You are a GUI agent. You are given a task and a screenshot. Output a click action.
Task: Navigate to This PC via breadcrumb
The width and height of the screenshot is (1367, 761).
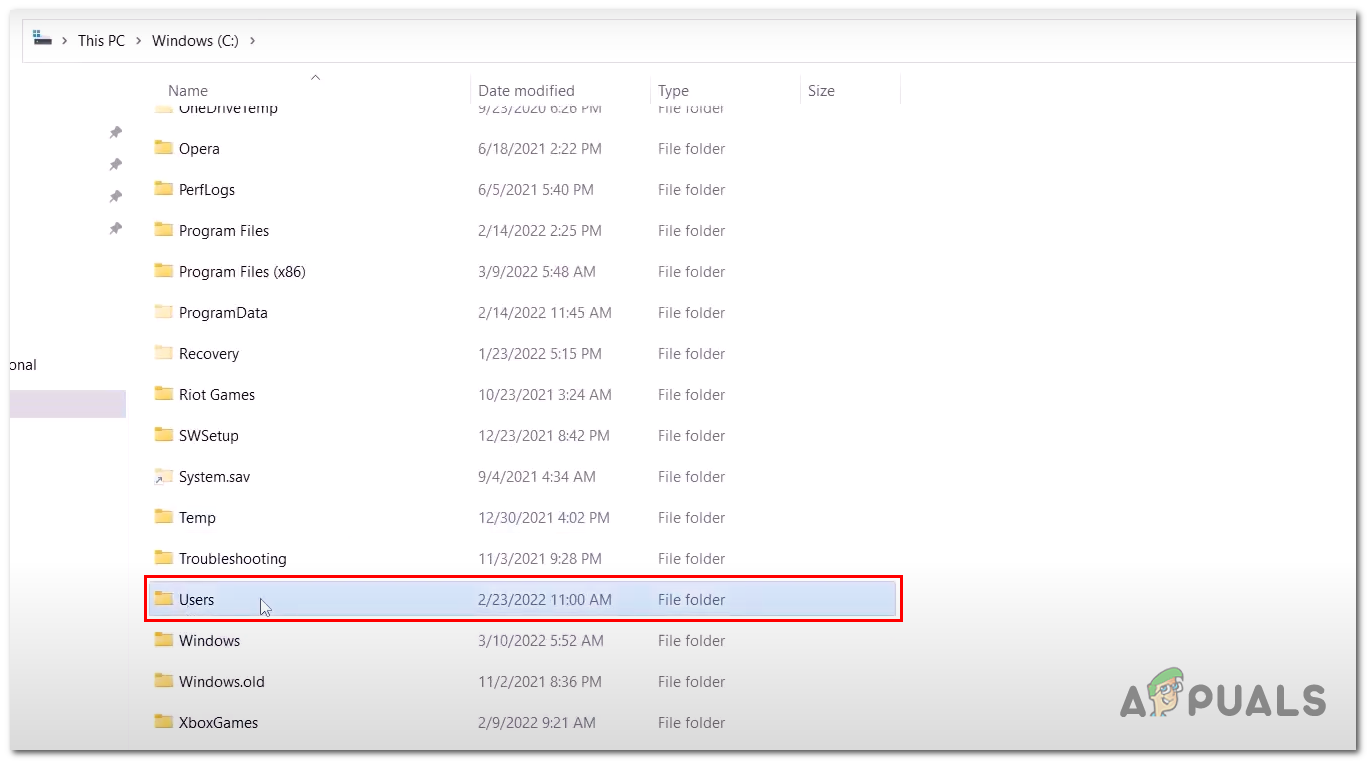pyautogui.click(x=101, y=40)
